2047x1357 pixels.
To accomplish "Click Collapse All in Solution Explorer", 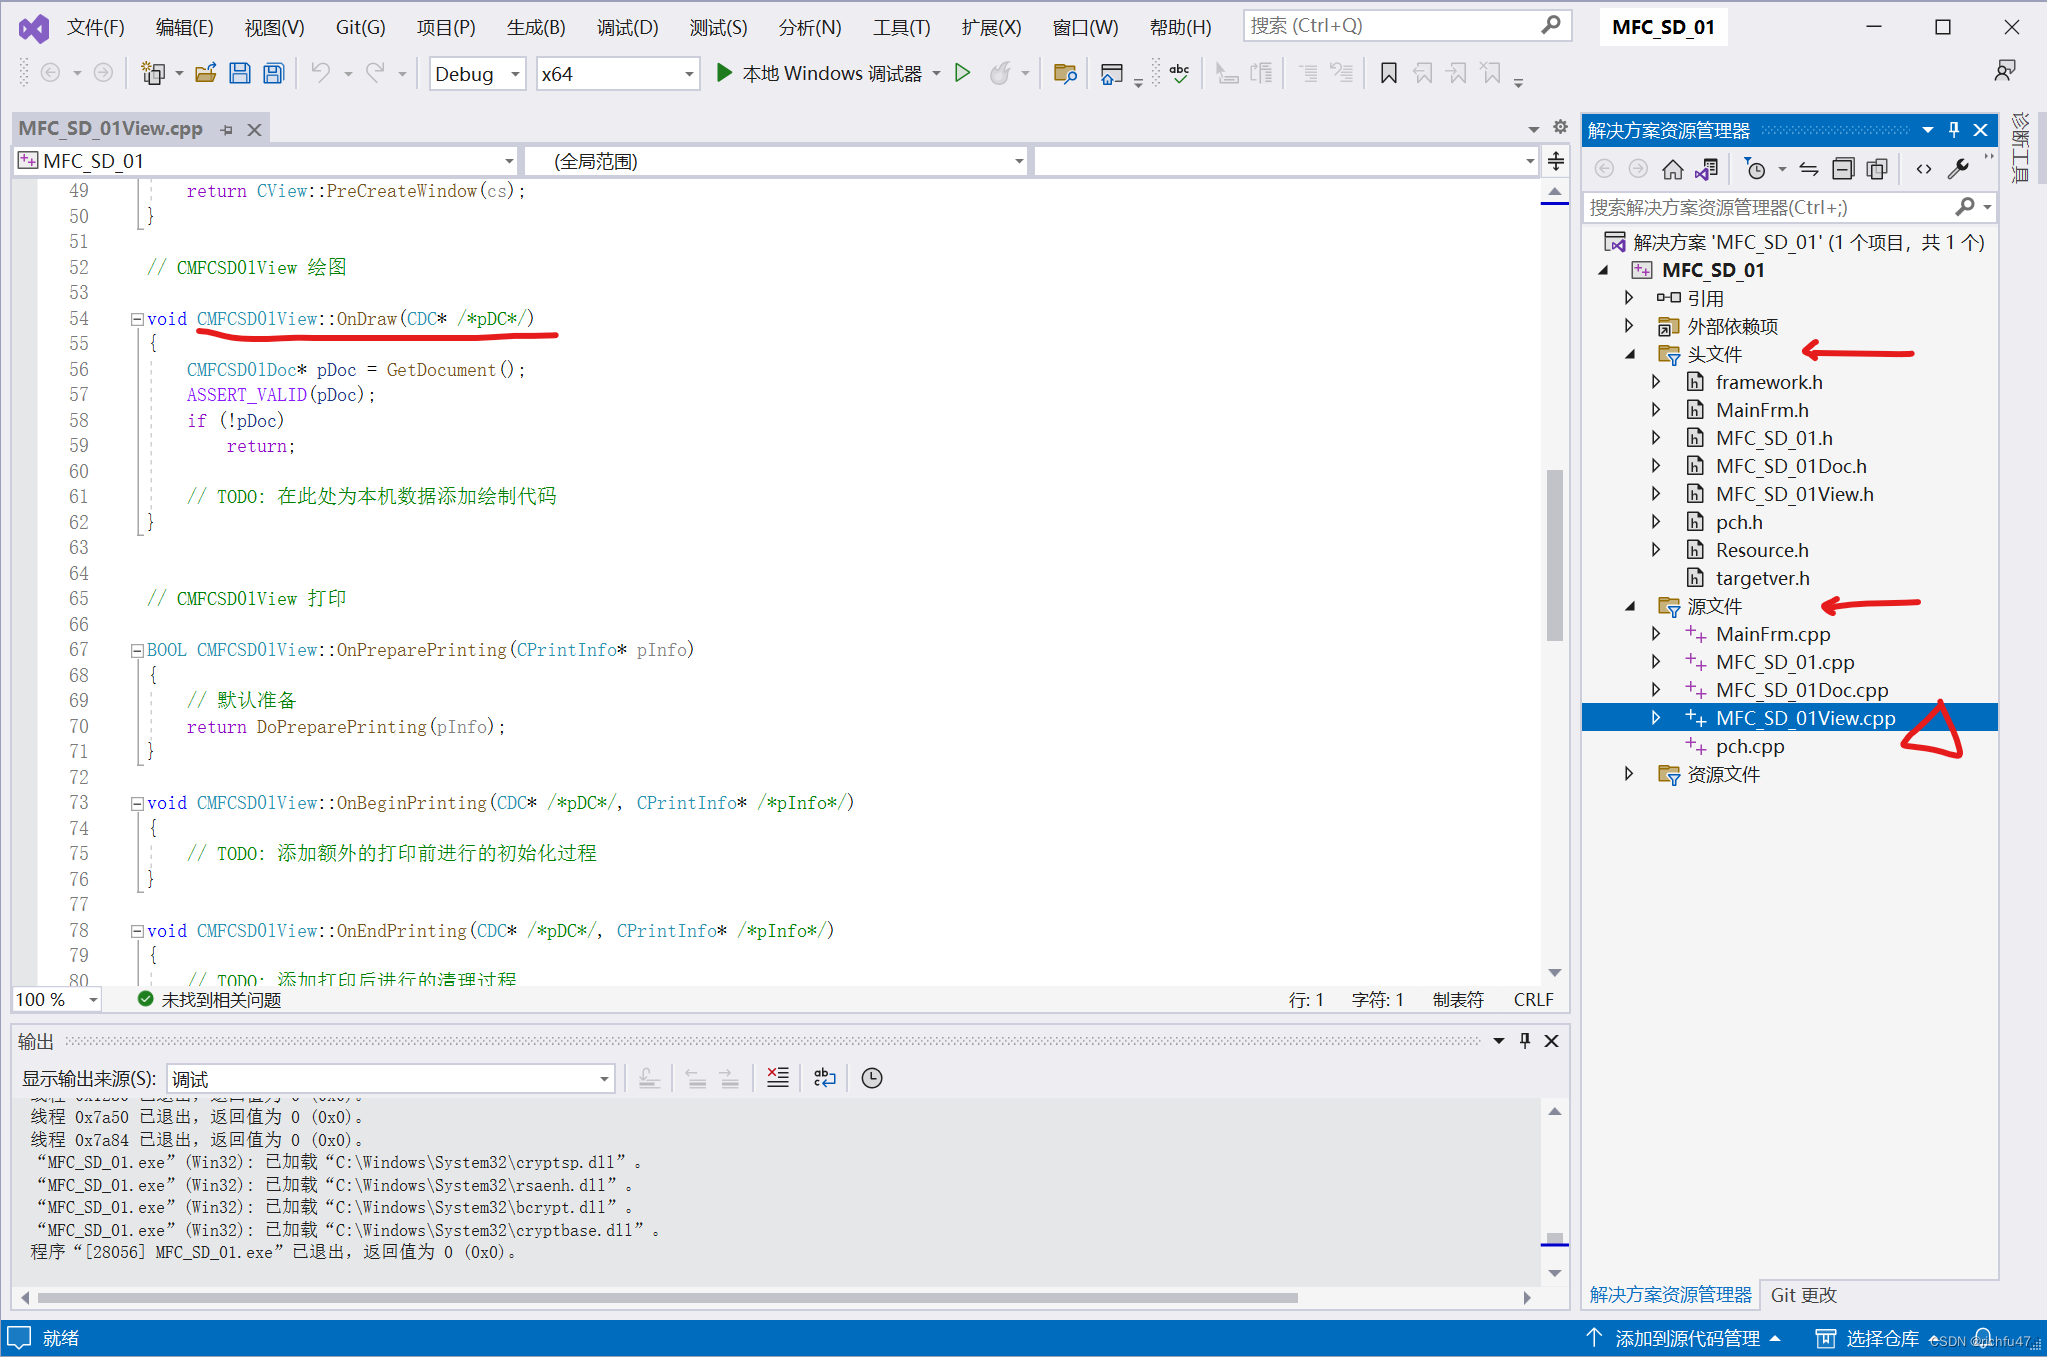I will tap(1843, 169).
